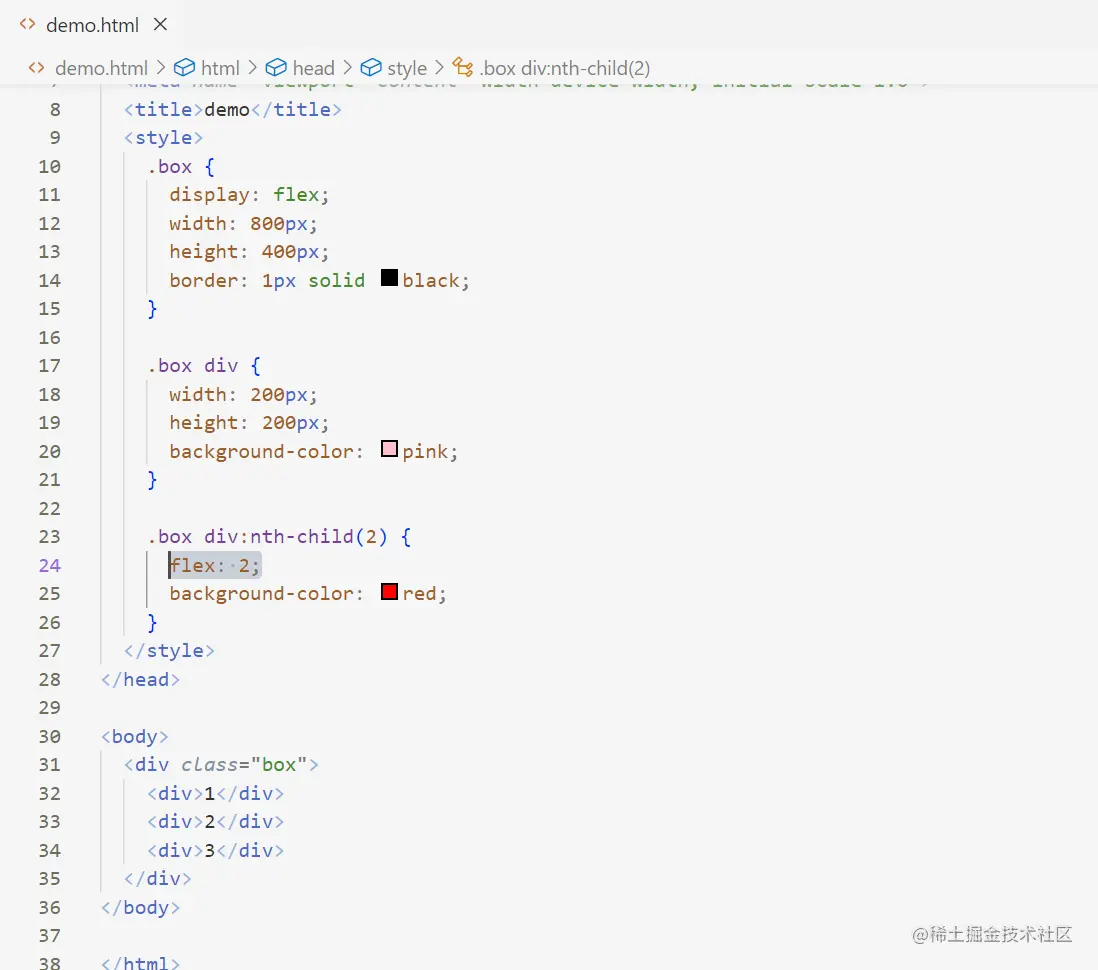
Task: Click the closing </body> tag
Action: (x=141, y=908)
